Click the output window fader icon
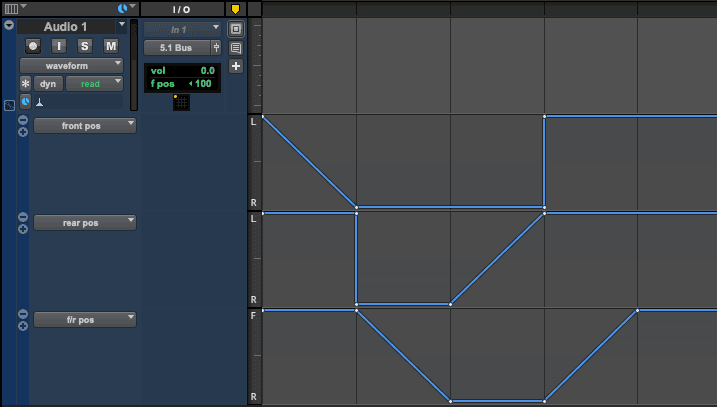This screenshot has height=407, width=717. (215, 47)
